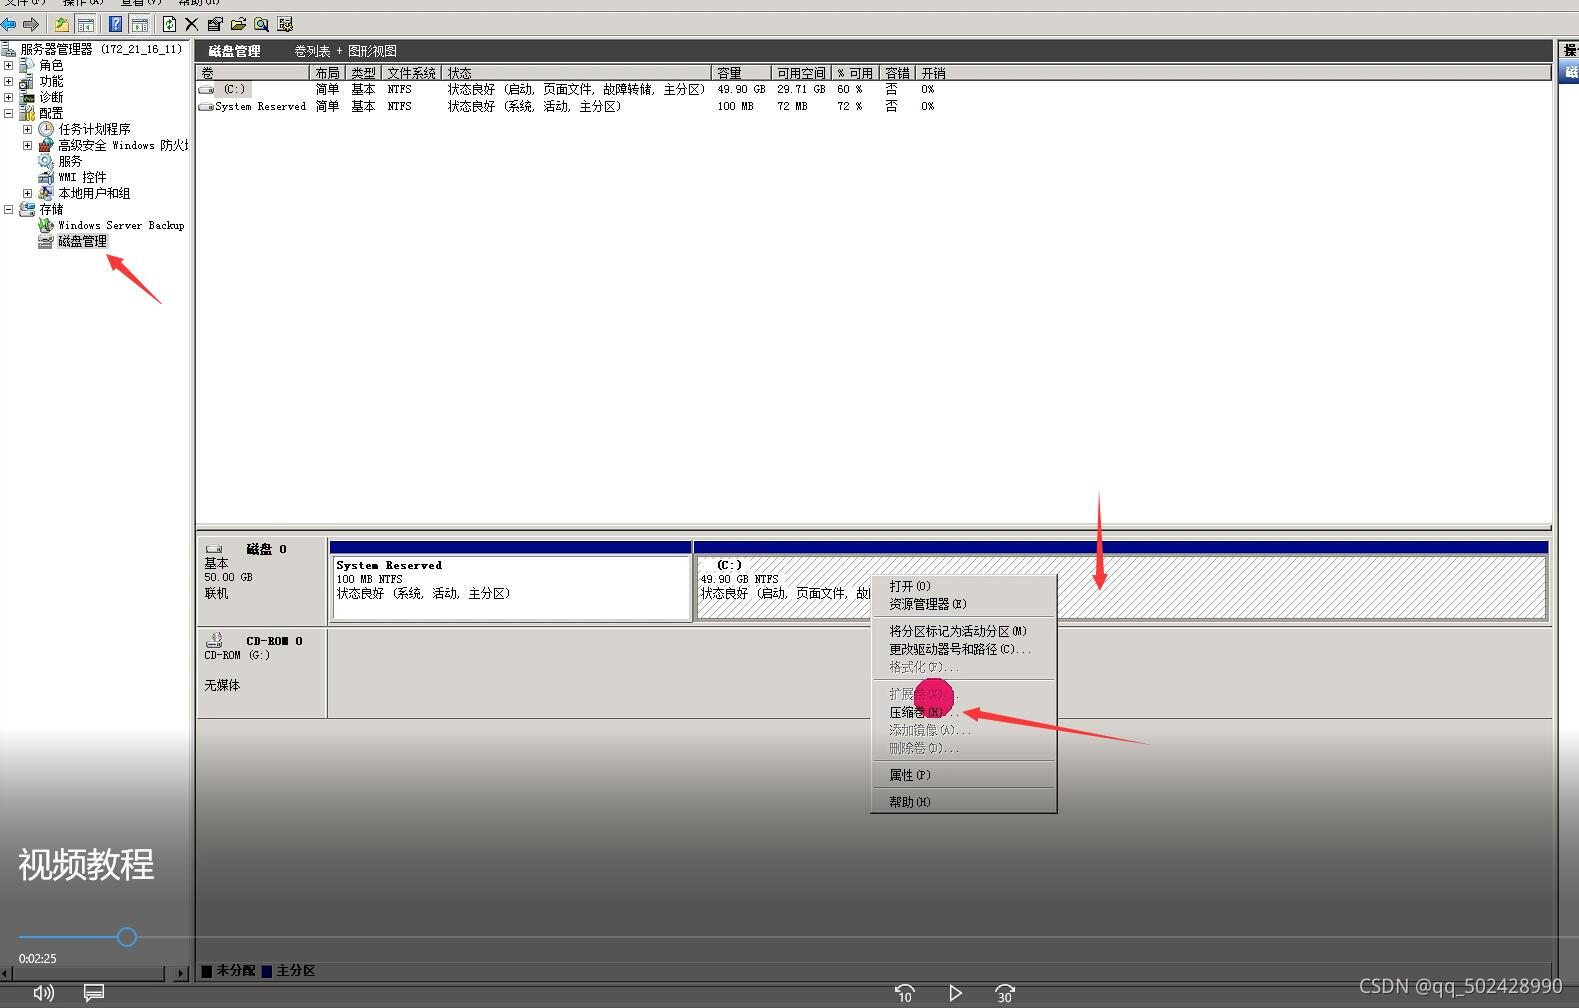This screenshot has height=1008, width=1579.
Task: Select 打开(O) in context menu
Action: (964, 586)
